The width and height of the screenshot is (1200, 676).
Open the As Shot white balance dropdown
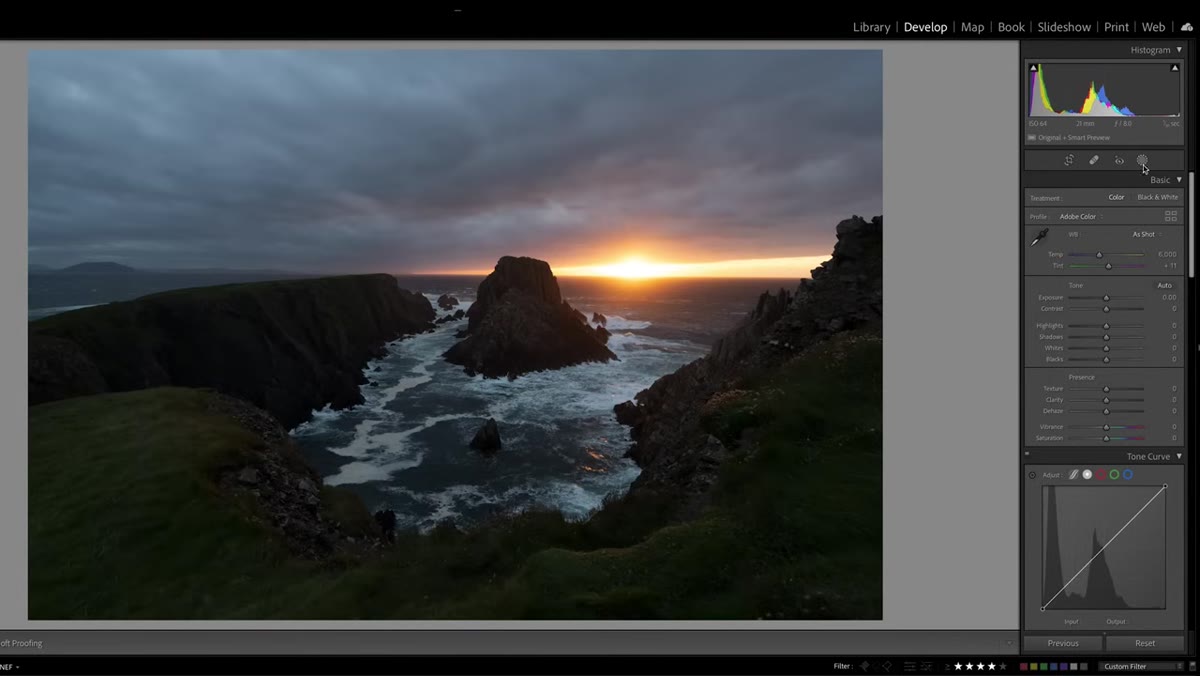(x=1146, y=234)
